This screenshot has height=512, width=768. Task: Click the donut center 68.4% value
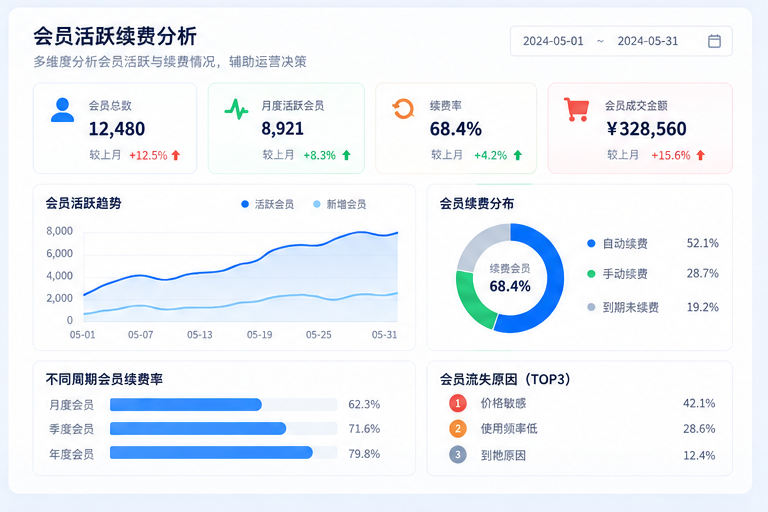pos(510,286)
